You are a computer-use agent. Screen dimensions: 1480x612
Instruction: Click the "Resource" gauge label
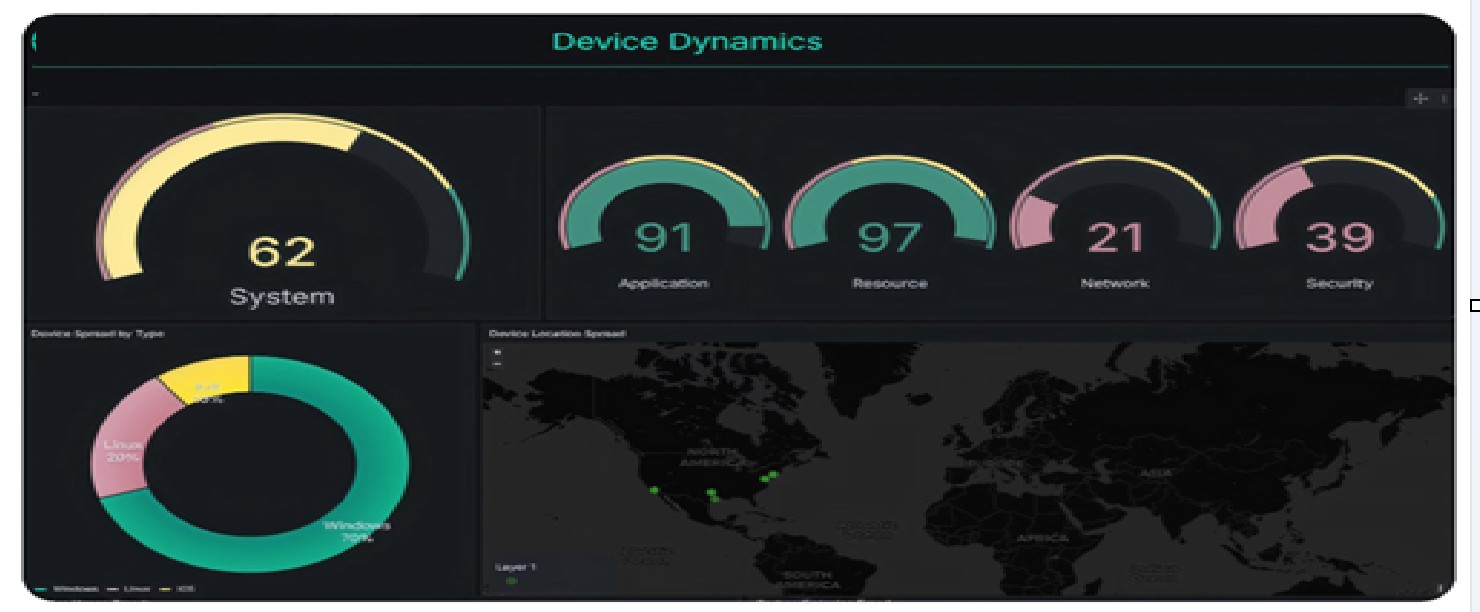(889, 283)
